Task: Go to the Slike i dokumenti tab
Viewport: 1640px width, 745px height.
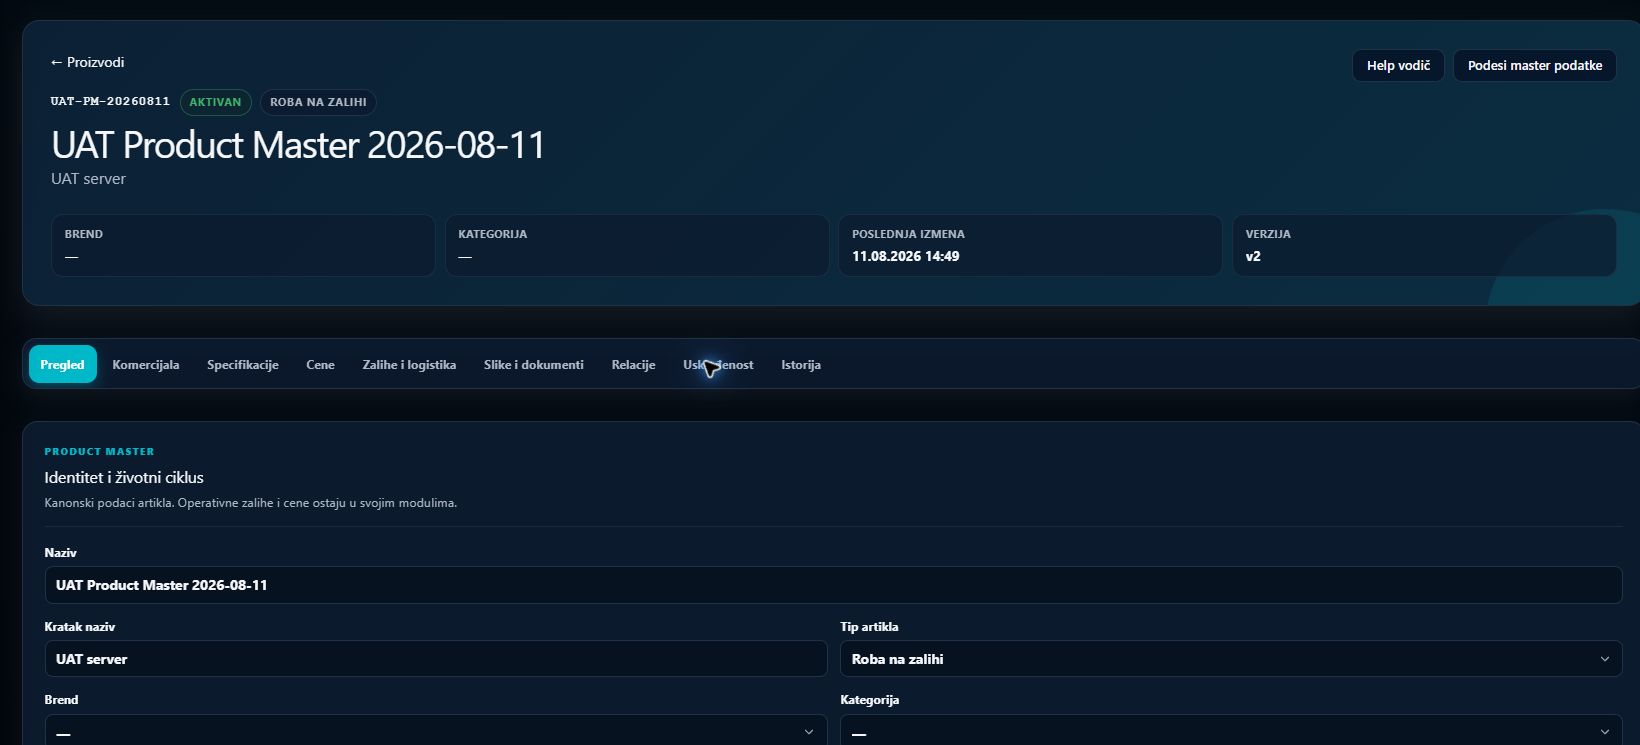Action: pos(534,365)
